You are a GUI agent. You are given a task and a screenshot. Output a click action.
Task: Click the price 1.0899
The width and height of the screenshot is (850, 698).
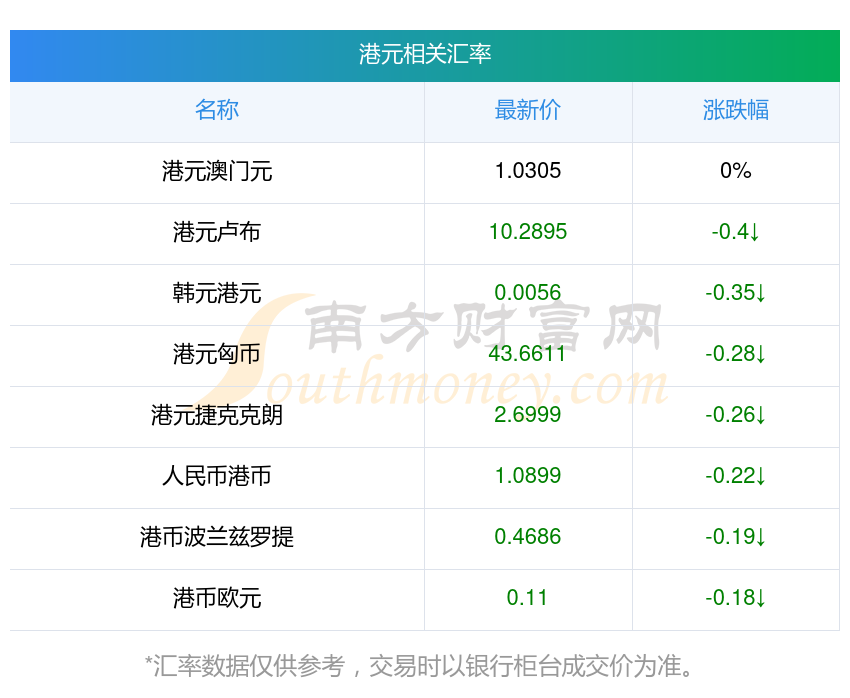point(527,476)
